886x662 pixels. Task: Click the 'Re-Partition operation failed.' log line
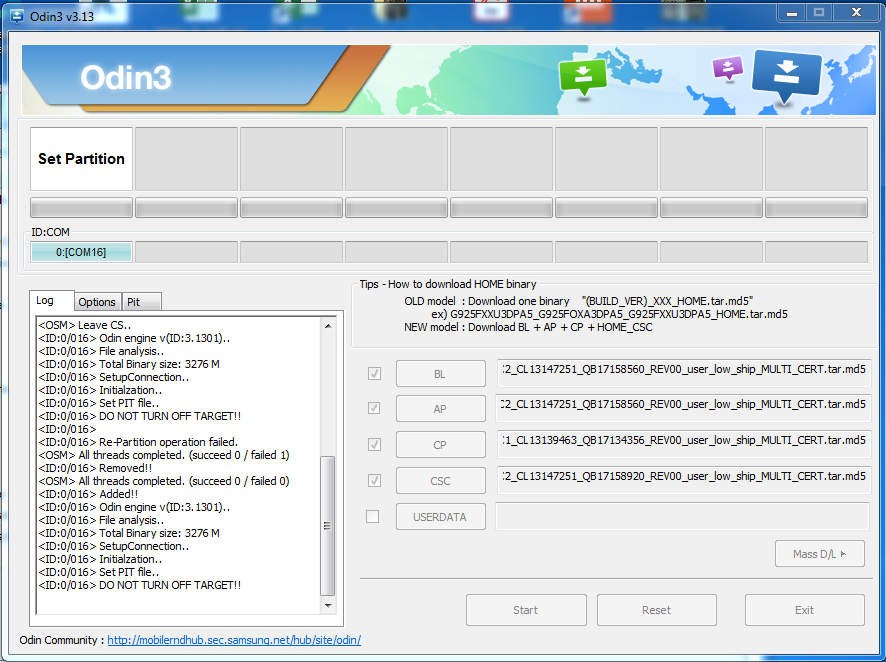coord(138,442)
